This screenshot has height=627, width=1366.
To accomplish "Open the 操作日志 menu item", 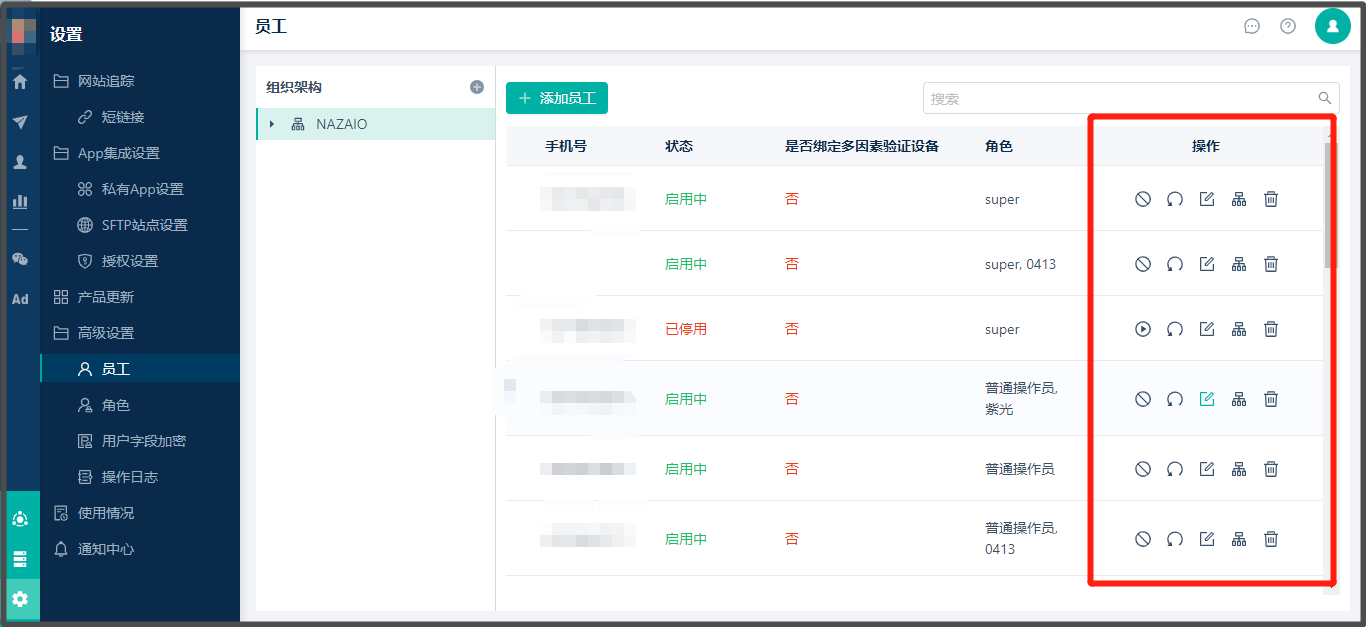I will click(129, 477).
